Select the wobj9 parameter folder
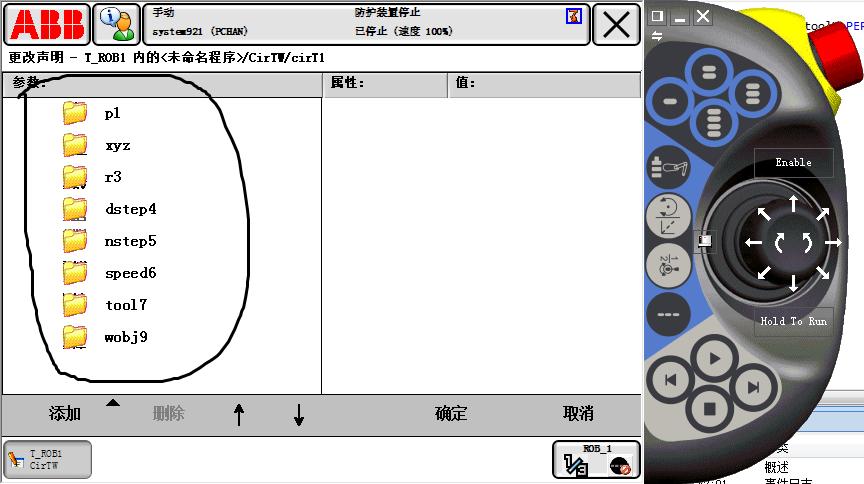 (126, 337)
